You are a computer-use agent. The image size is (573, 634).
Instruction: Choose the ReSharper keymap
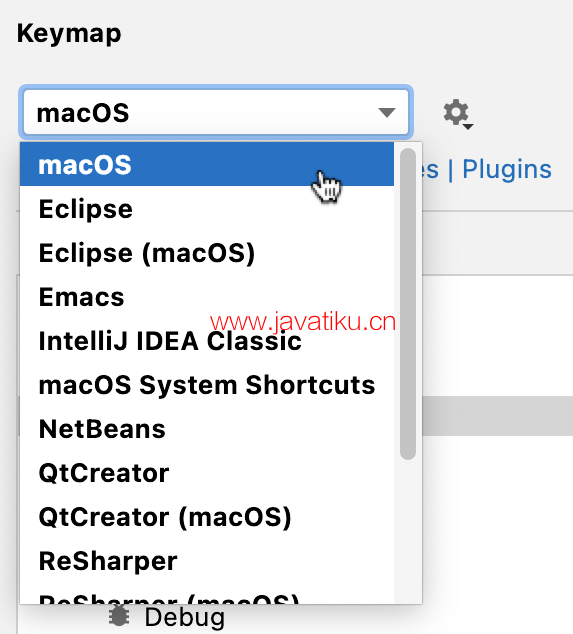tap(207, 561)
